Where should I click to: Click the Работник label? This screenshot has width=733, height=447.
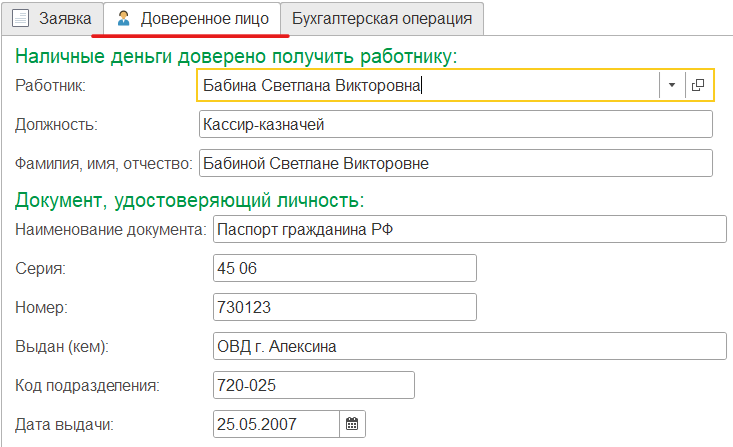pos(50,86)
